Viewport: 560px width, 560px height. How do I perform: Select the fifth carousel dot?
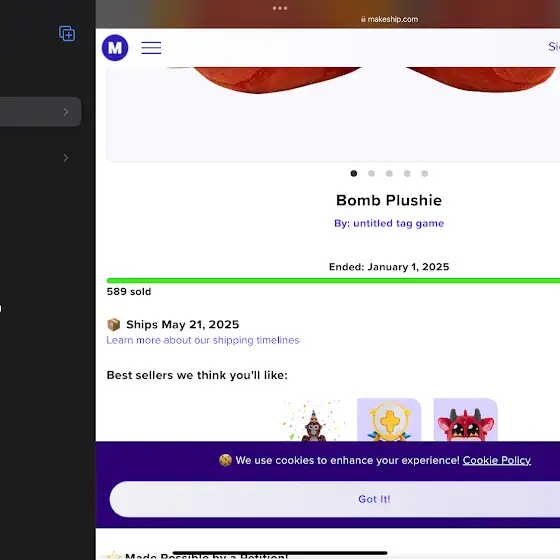point(425,174)
